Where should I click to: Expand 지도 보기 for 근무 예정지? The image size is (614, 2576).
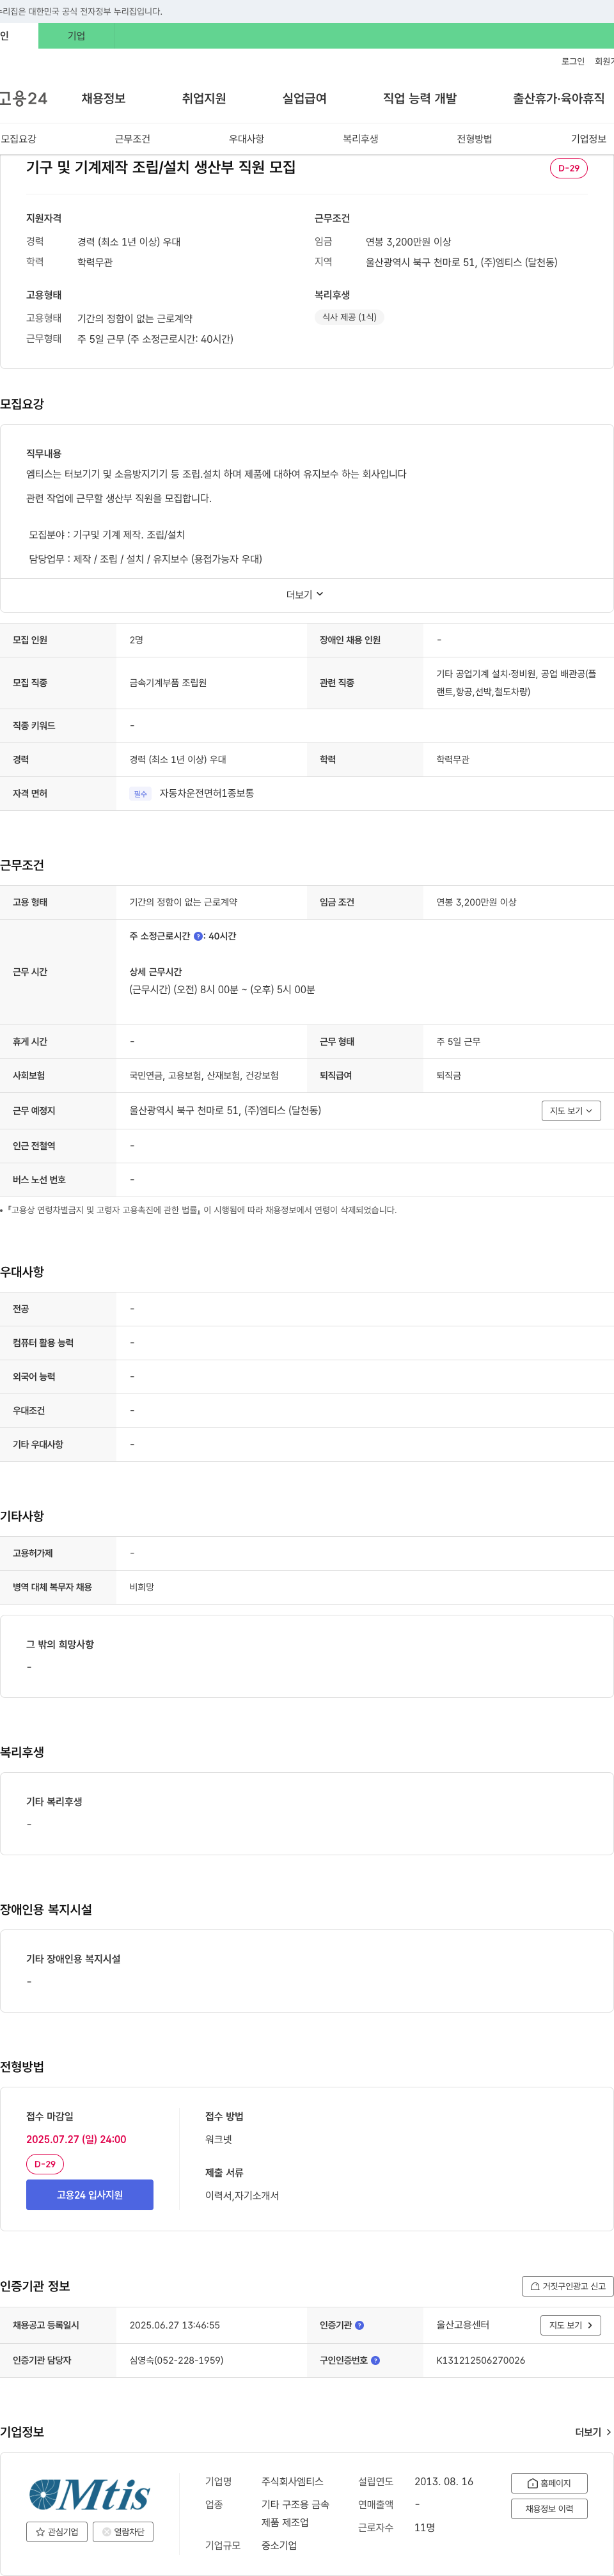point(571,1111)
